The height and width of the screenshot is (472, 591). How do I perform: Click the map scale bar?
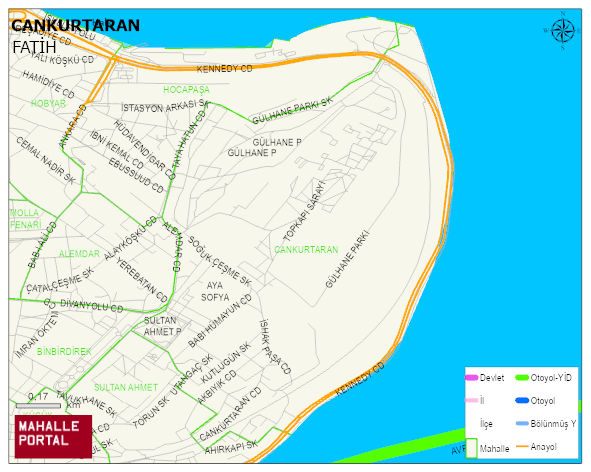38,406
